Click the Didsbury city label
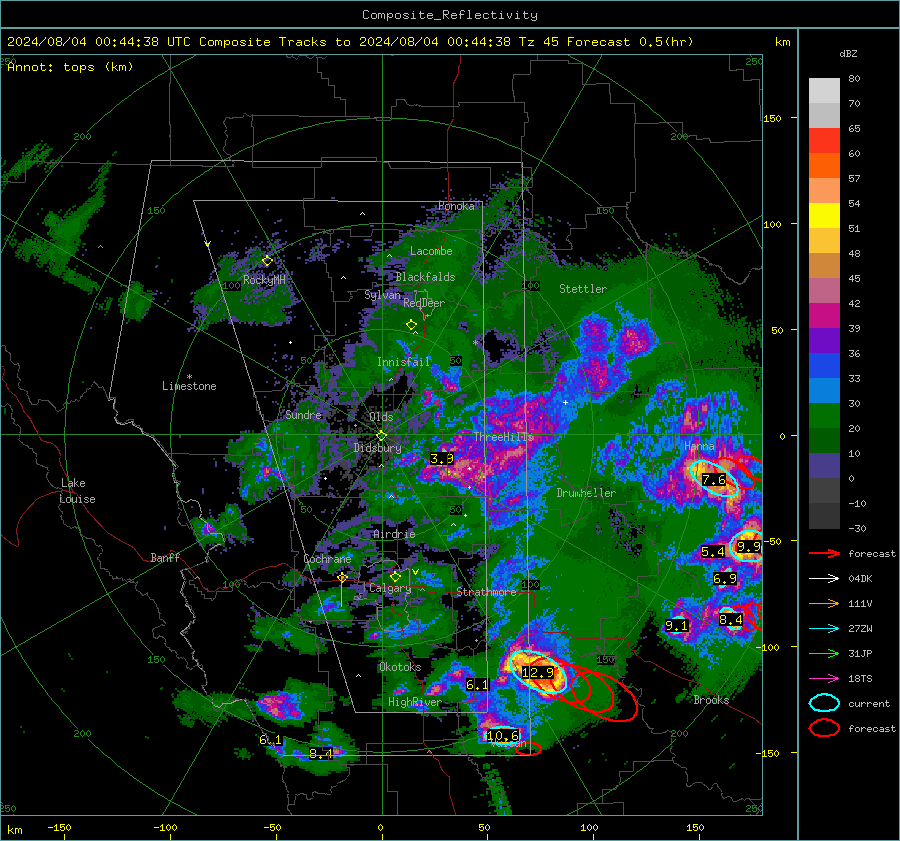The image size is (900, 841). pyautogui.click(x=378, y=448)
